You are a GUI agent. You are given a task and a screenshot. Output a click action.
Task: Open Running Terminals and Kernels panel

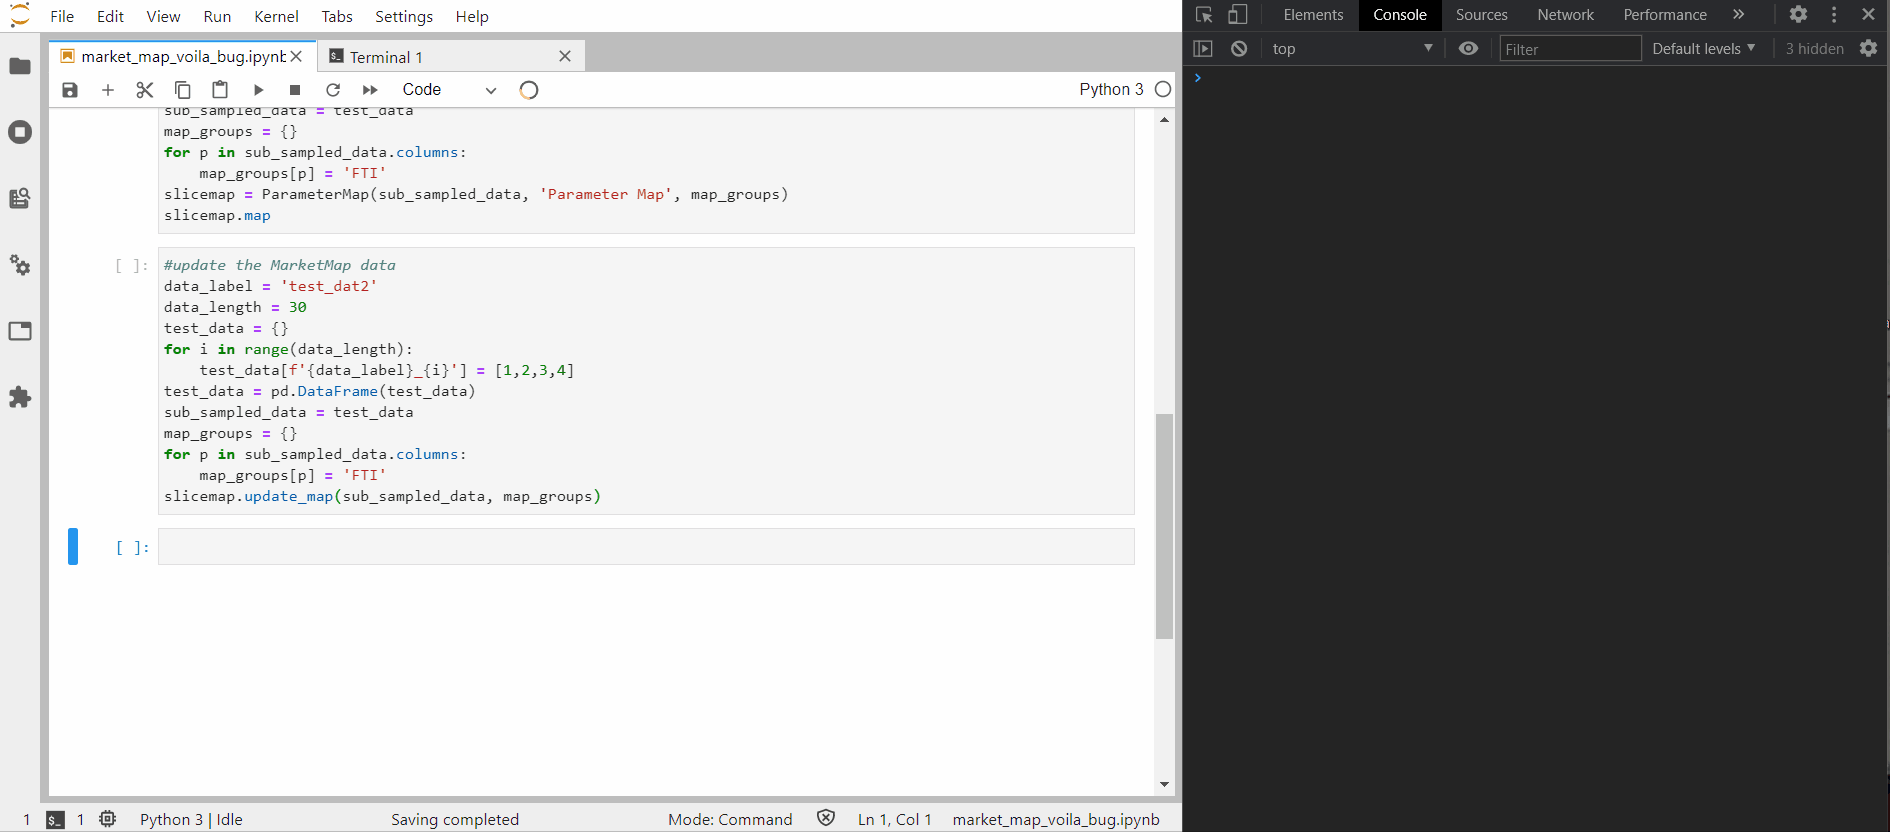[20, 132]
